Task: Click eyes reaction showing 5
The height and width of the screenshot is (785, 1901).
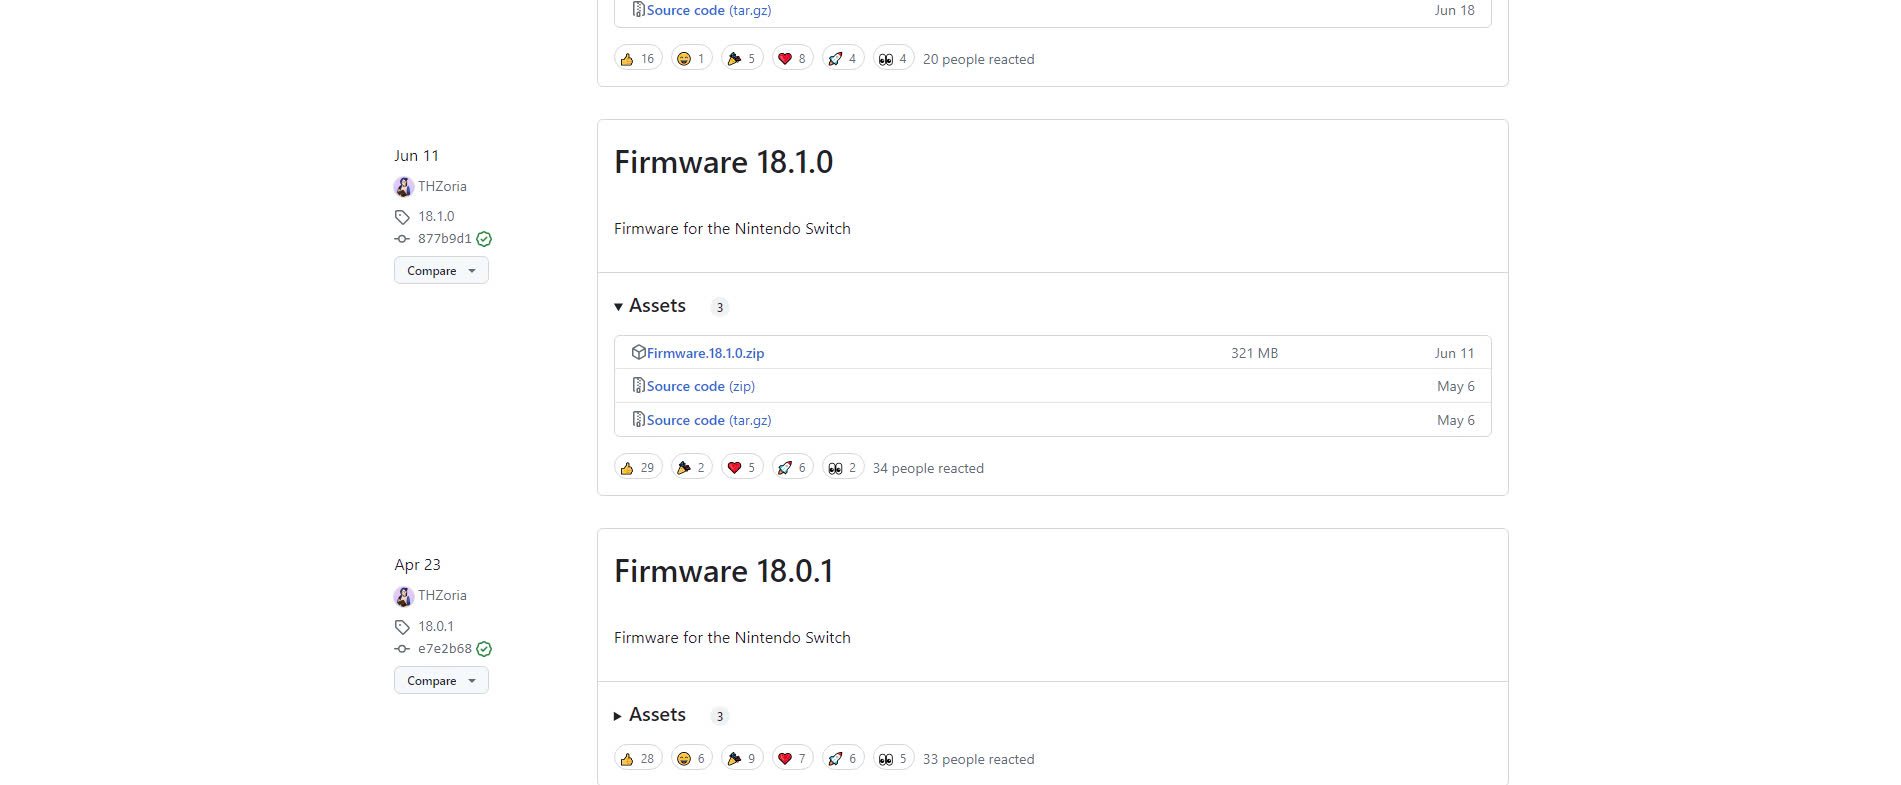Action: tap(893, 758)
